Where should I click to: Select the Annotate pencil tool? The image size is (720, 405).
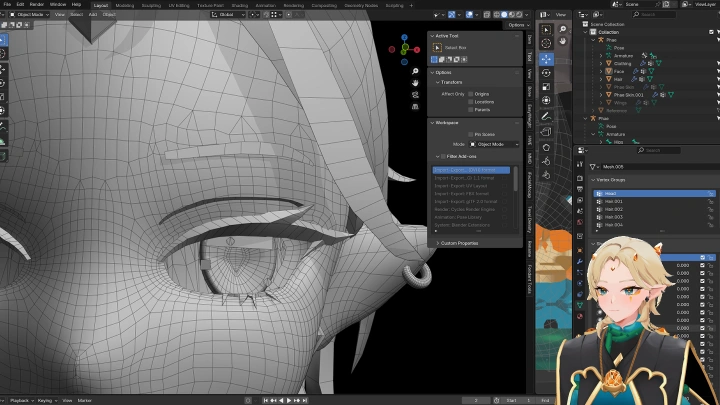pyautogui.click(x=546, y=117)
